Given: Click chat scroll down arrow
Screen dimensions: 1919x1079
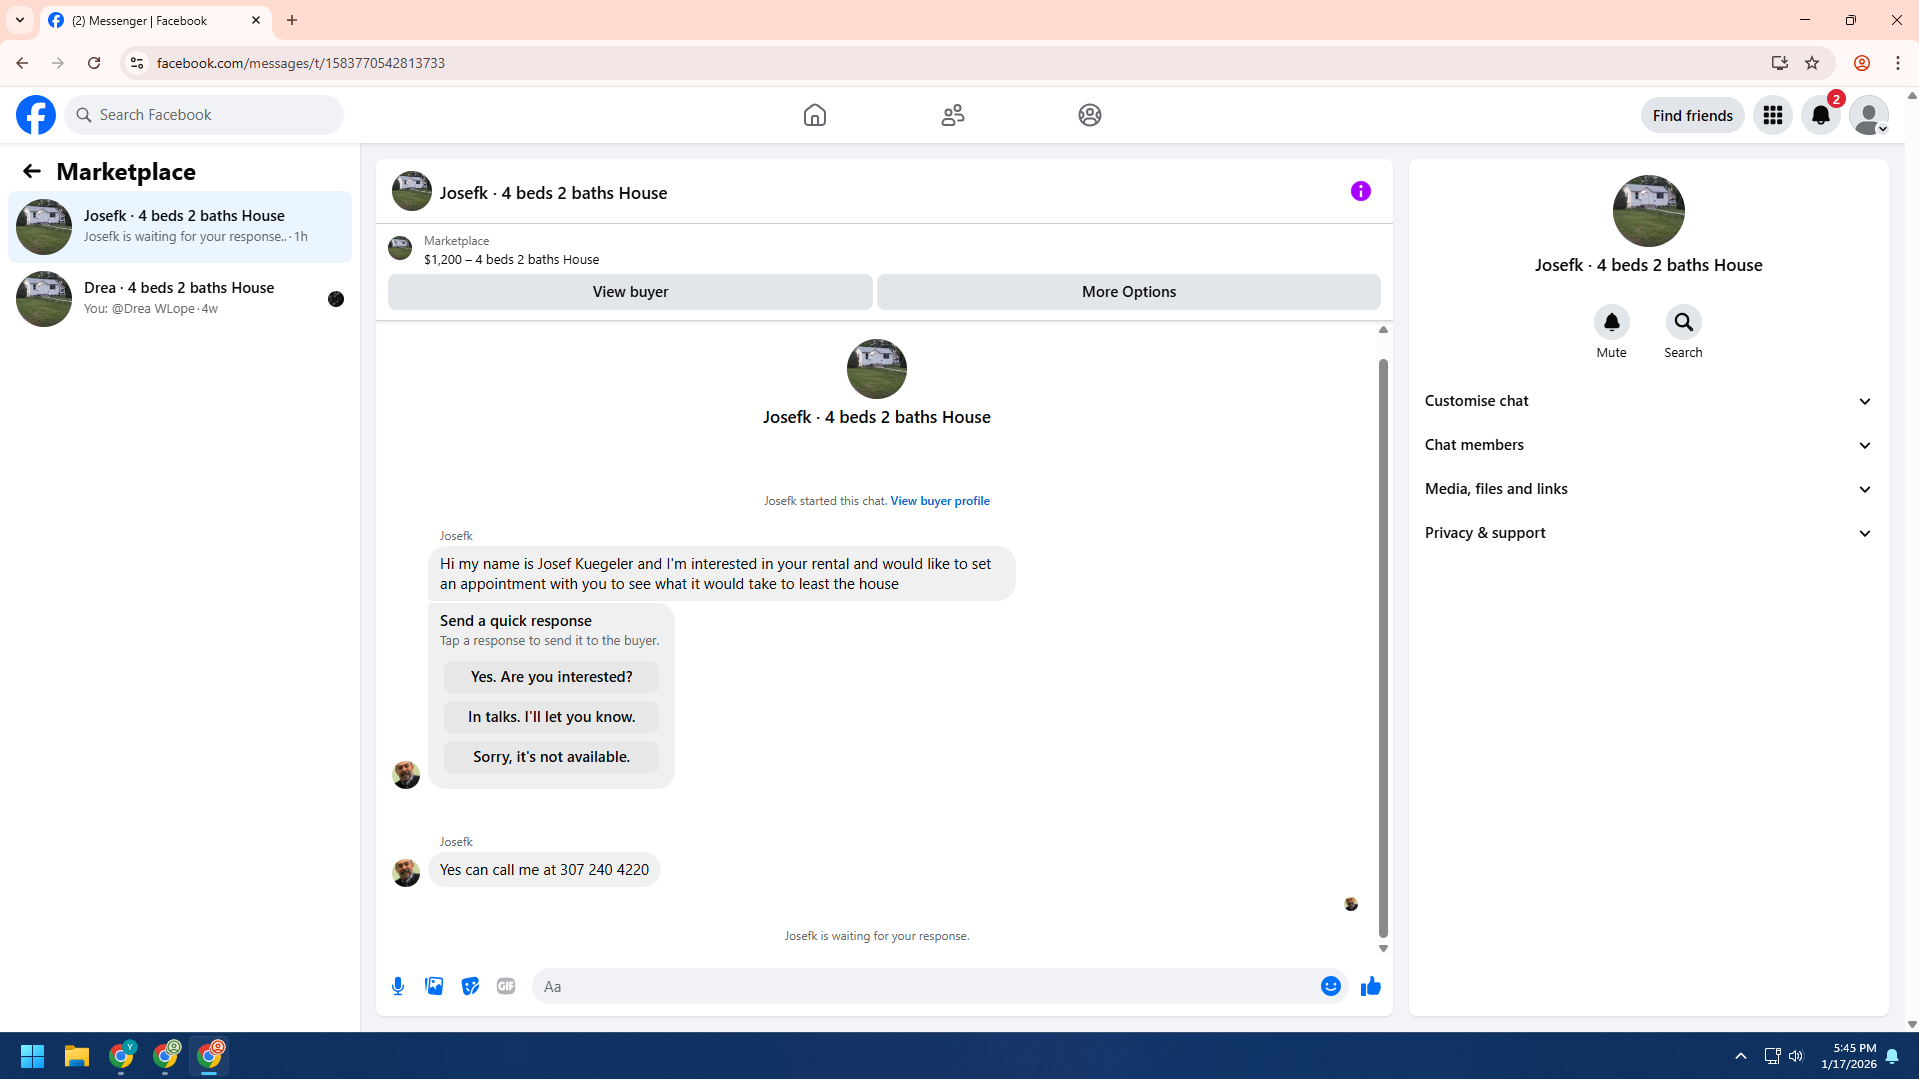Looking at the screenshot, I should tap(1383, 948).
